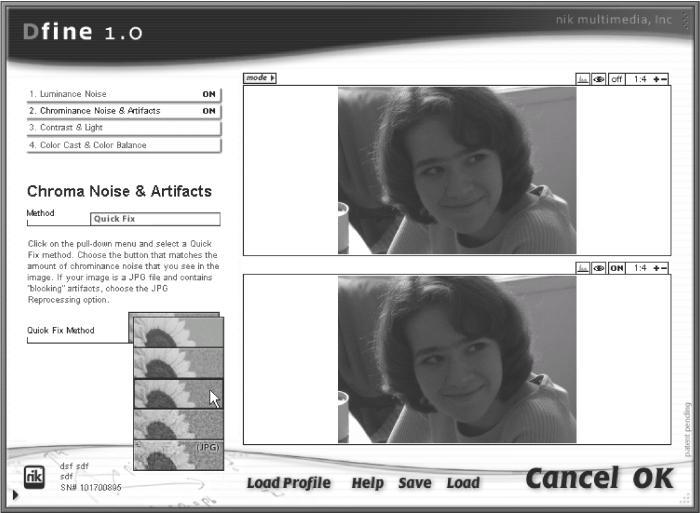Click Load Profile
The image size is (700, 513).
pos(289,483)
